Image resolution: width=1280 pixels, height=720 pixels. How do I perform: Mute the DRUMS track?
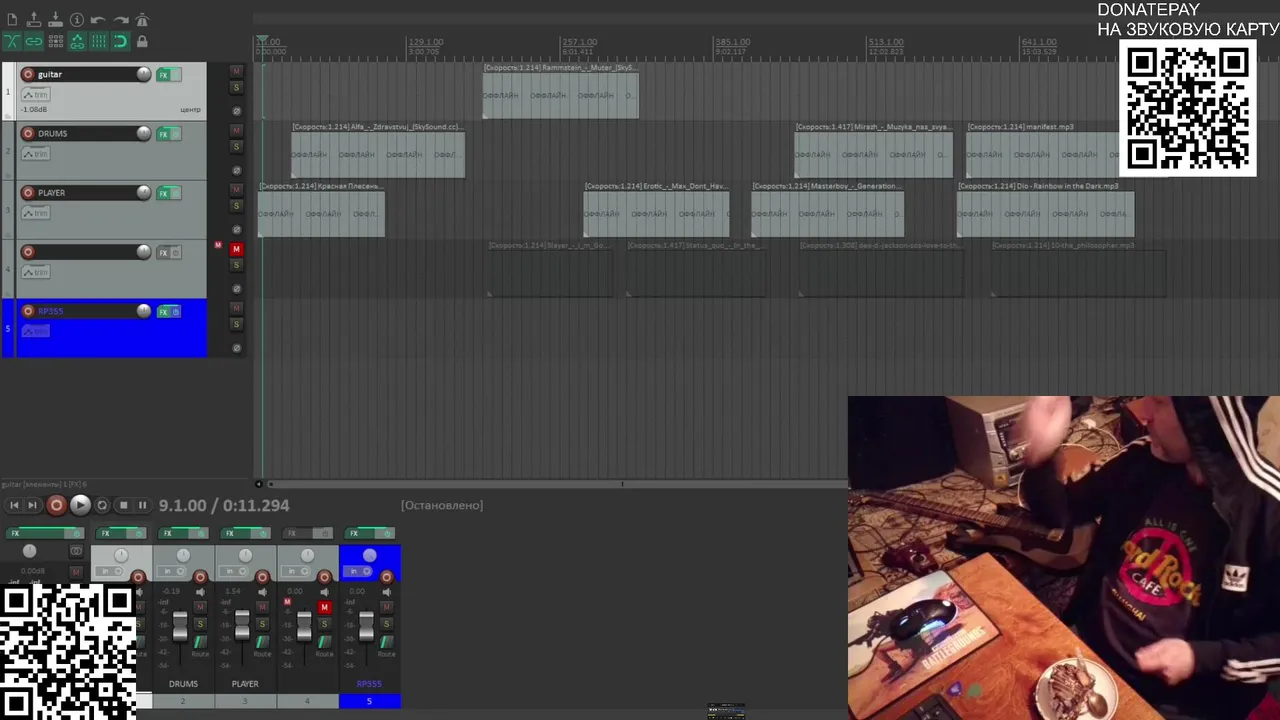click(x=236, y=130)
